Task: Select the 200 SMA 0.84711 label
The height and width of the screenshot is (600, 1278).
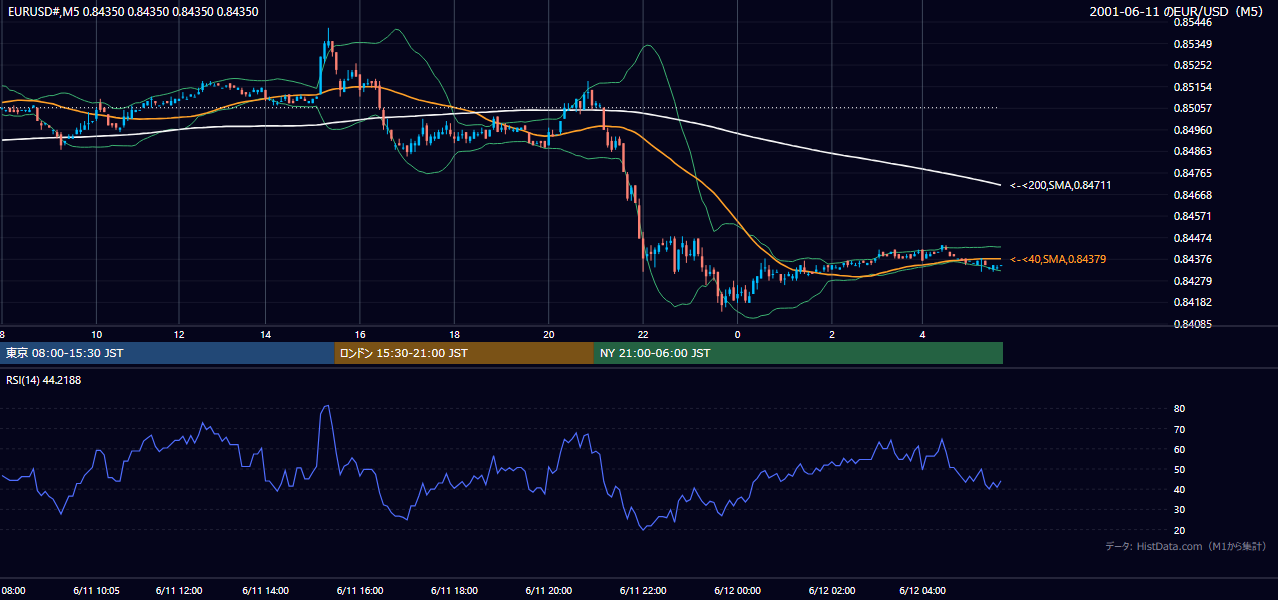Action: coord(1060,185)
